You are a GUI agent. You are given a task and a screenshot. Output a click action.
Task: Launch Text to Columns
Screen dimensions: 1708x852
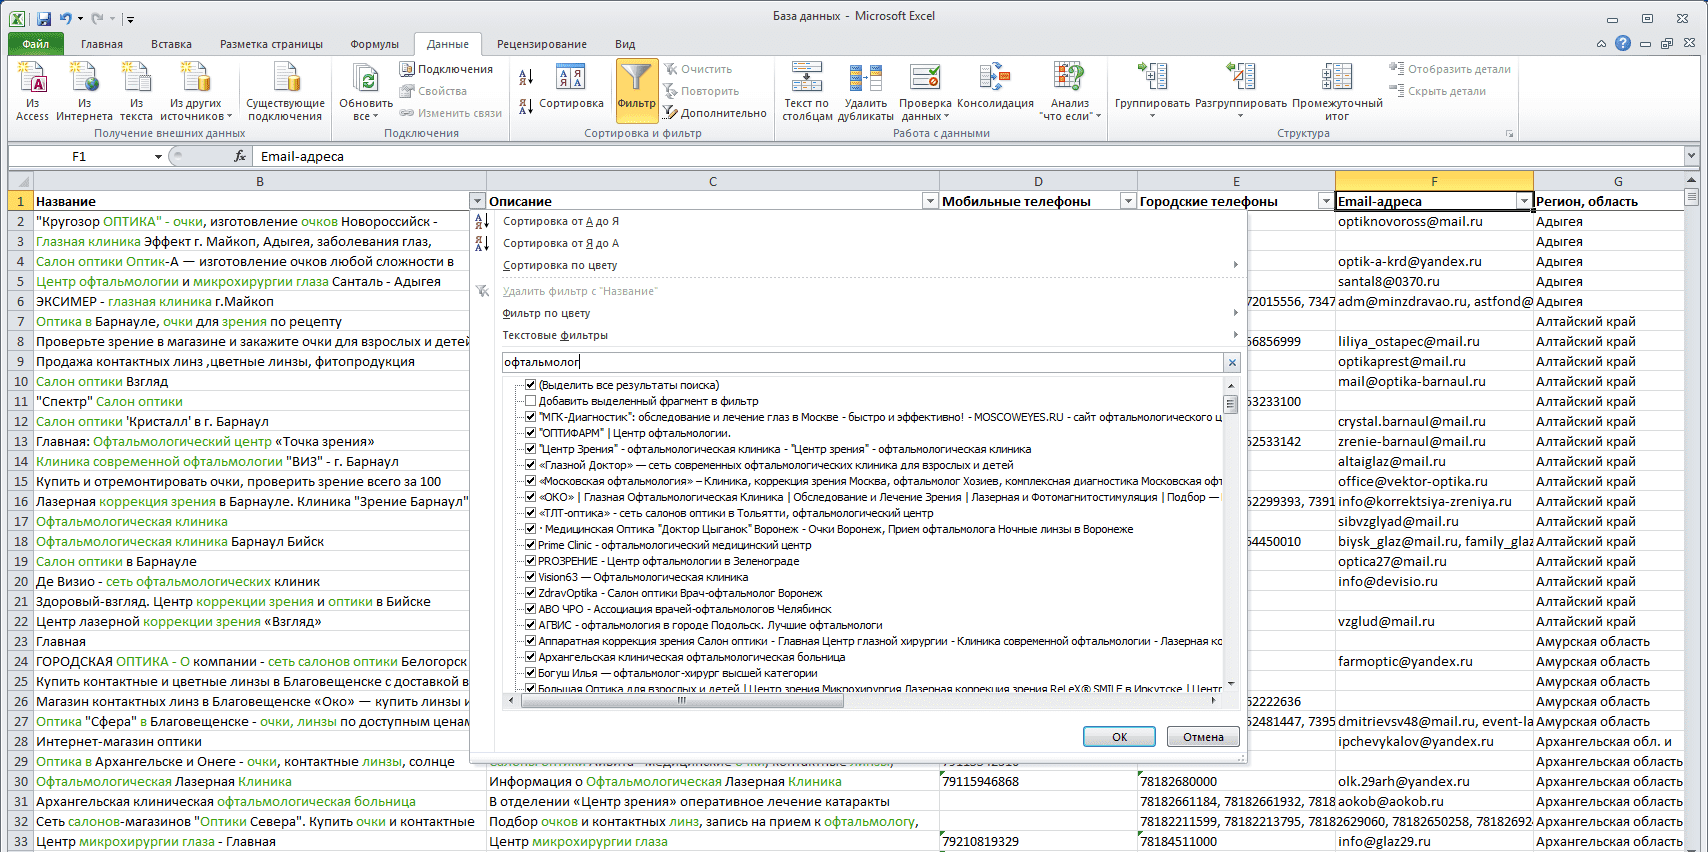[807, 91]
